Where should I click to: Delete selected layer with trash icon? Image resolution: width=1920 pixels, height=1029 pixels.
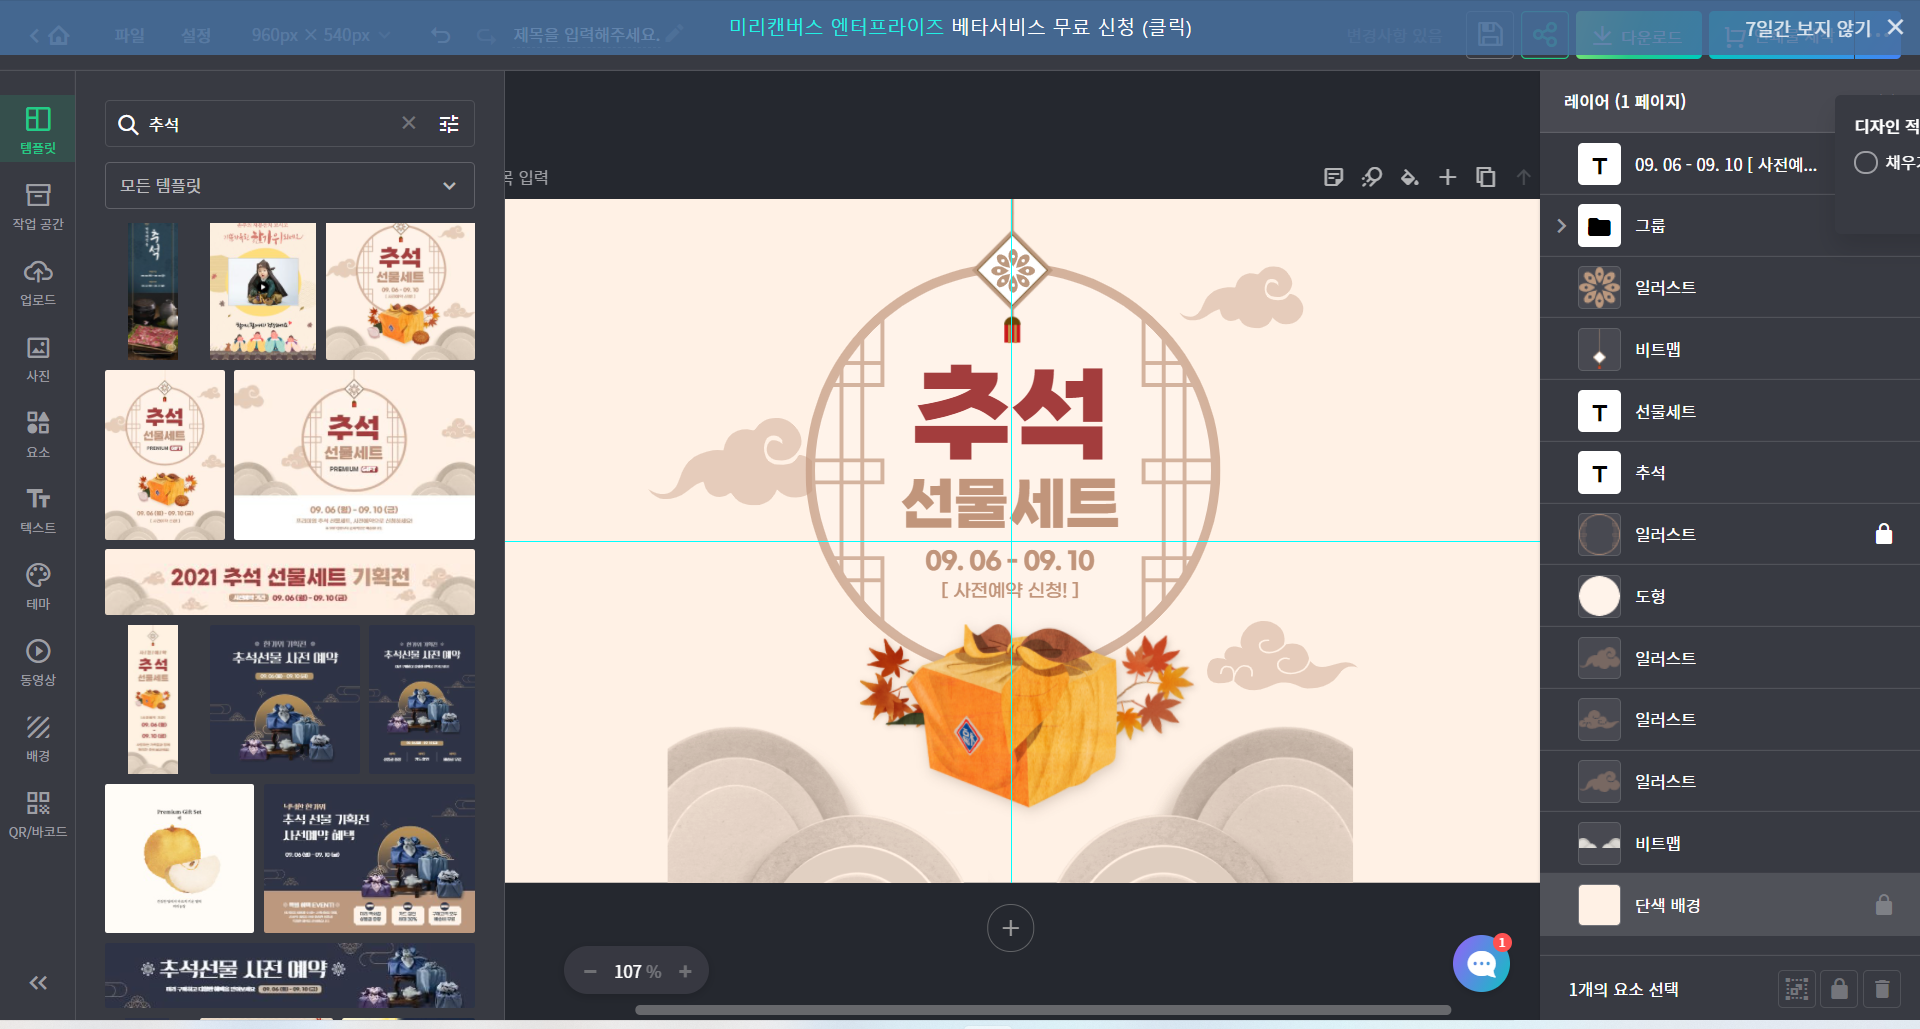(x=1882, y=989)
